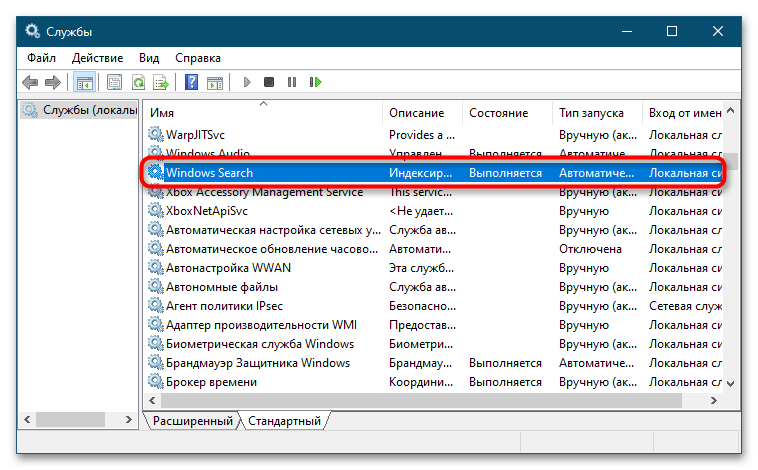
Task: Open the Properties toolbar icon
Action: click(x=115, y=83)
